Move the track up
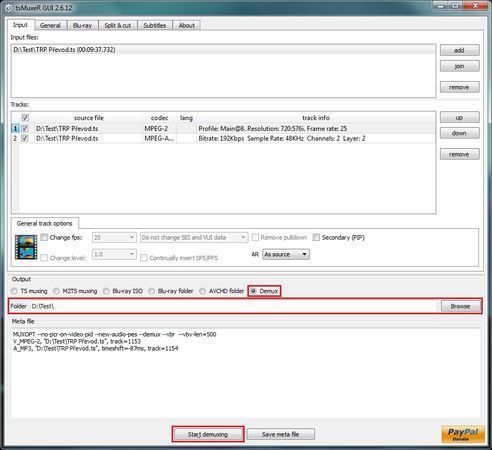Screen dimensions: 492x450 pyautogui.click(x=459, y=117)
